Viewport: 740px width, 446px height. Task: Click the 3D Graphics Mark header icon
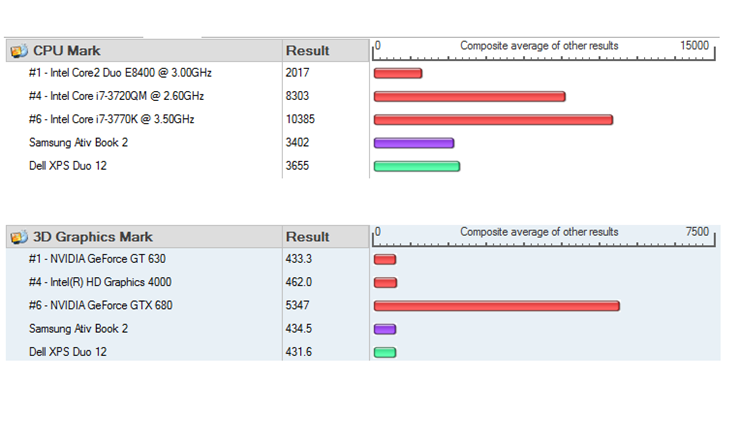point(19,237)
